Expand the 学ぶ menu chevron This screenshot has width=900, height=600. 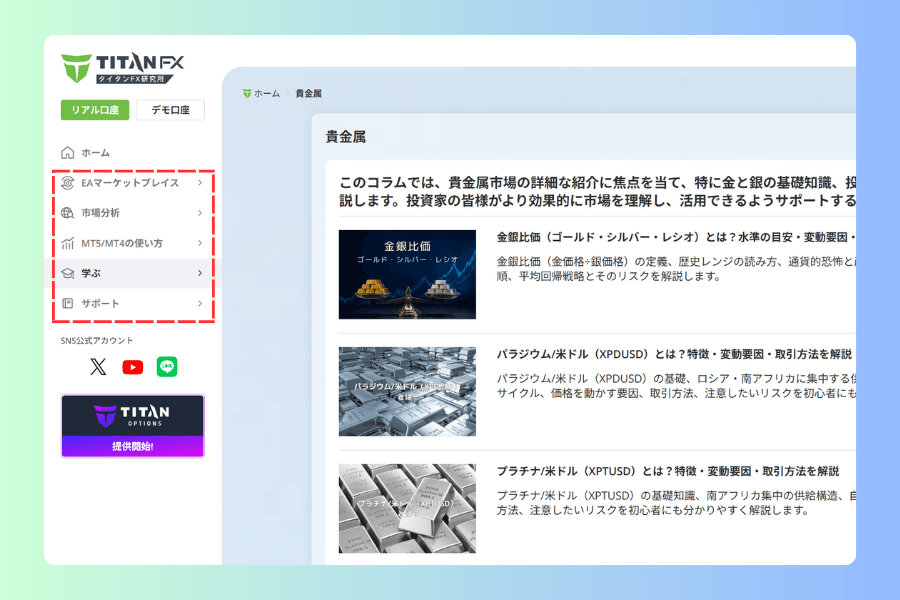point(200,273)
